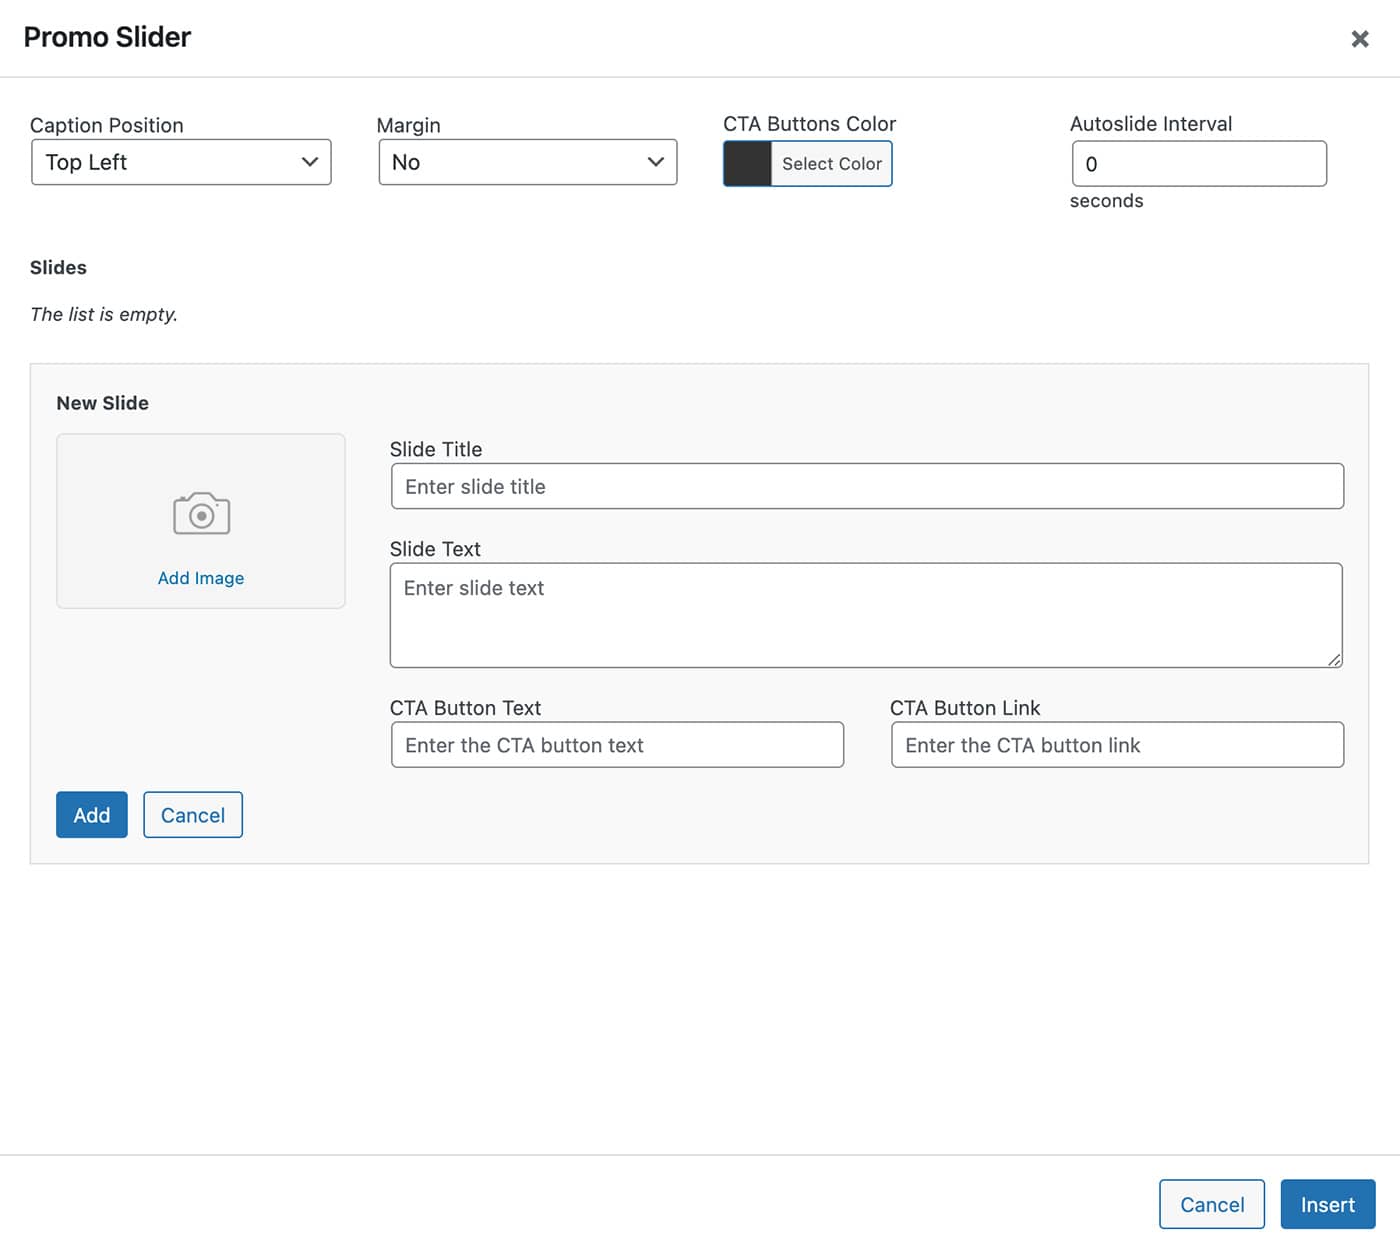The height and width of the screenshot is (1247, 1400).
Task: Click the Slides section heading
Action: [x=58, y=268]
